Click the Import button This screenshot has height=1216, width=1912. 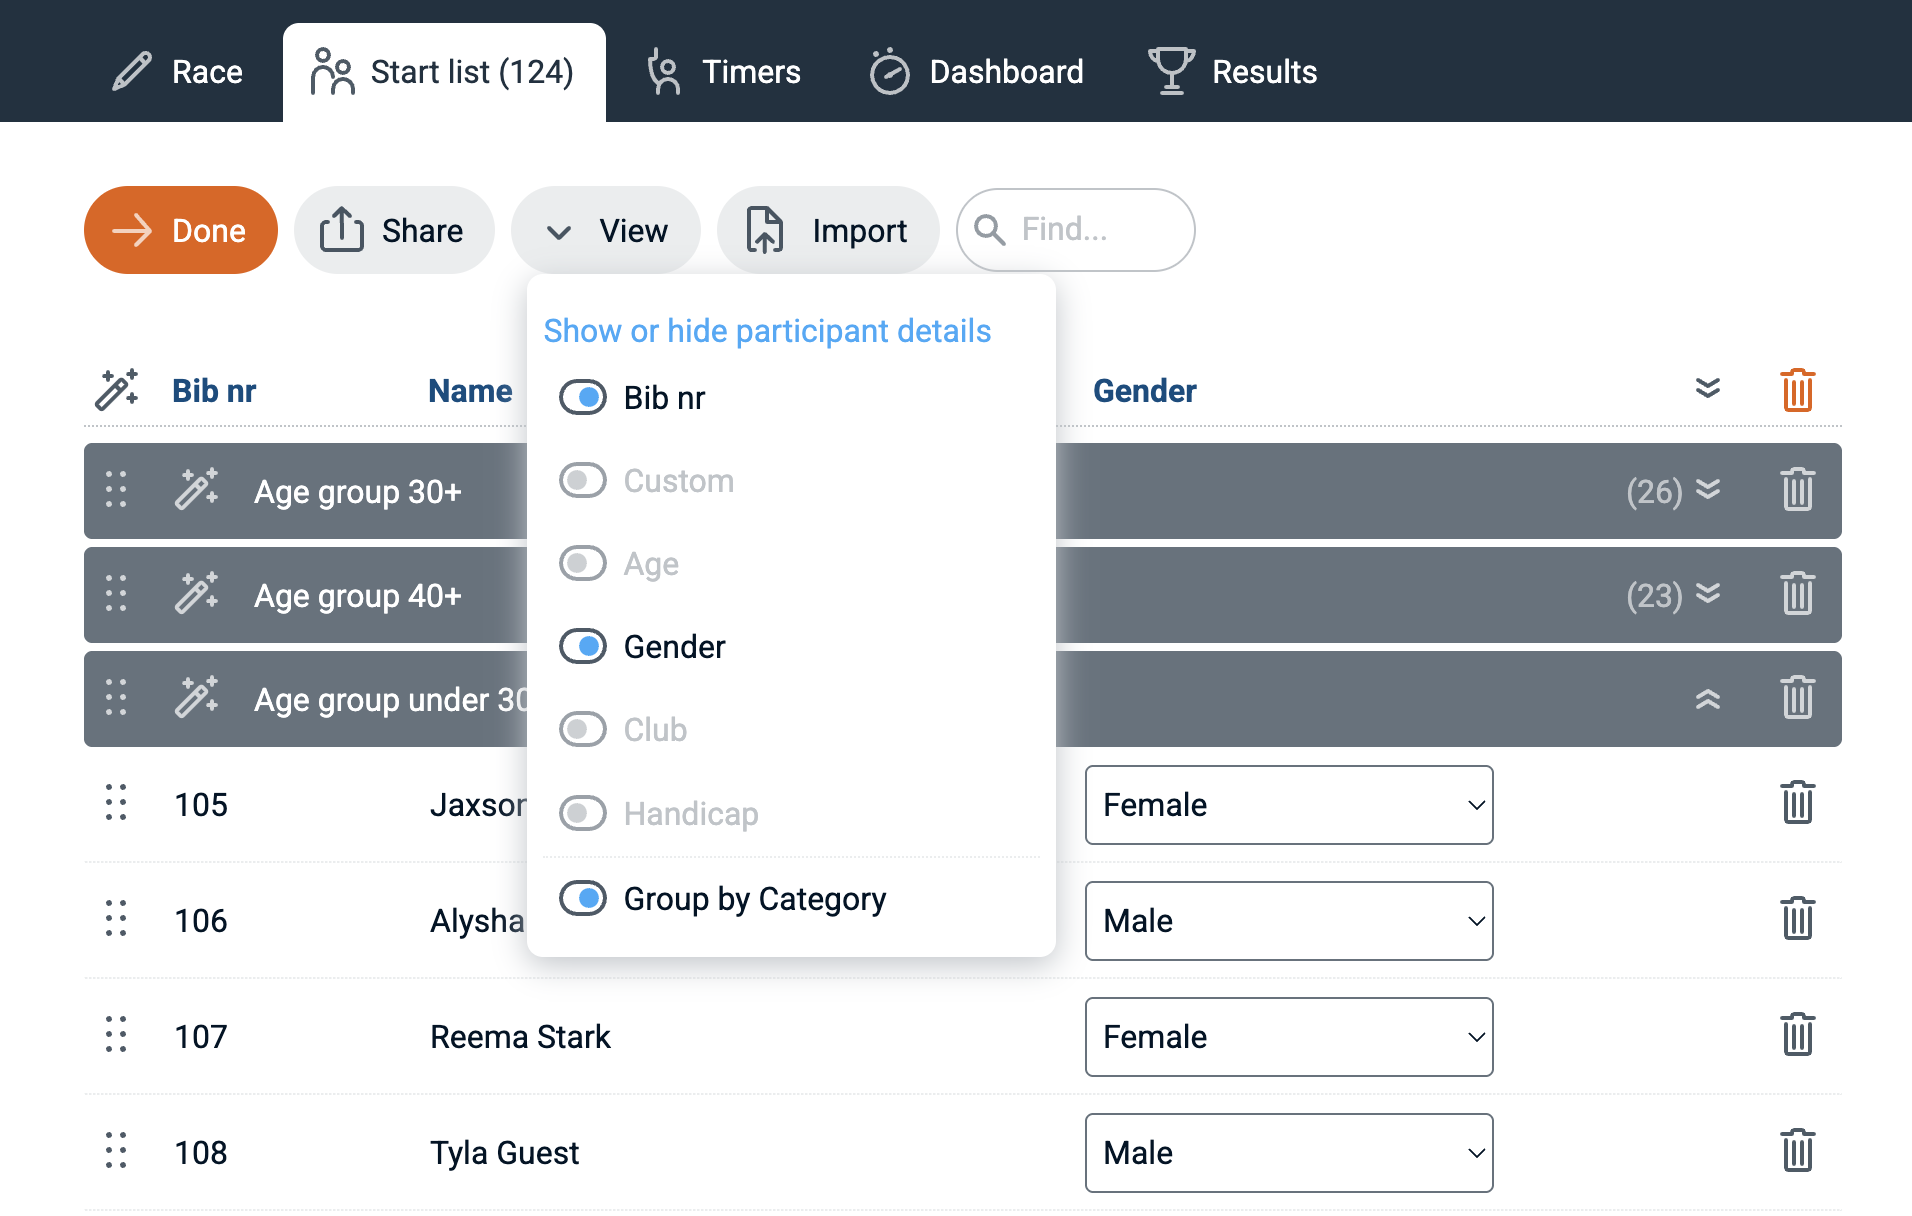(x=828, y=230)
